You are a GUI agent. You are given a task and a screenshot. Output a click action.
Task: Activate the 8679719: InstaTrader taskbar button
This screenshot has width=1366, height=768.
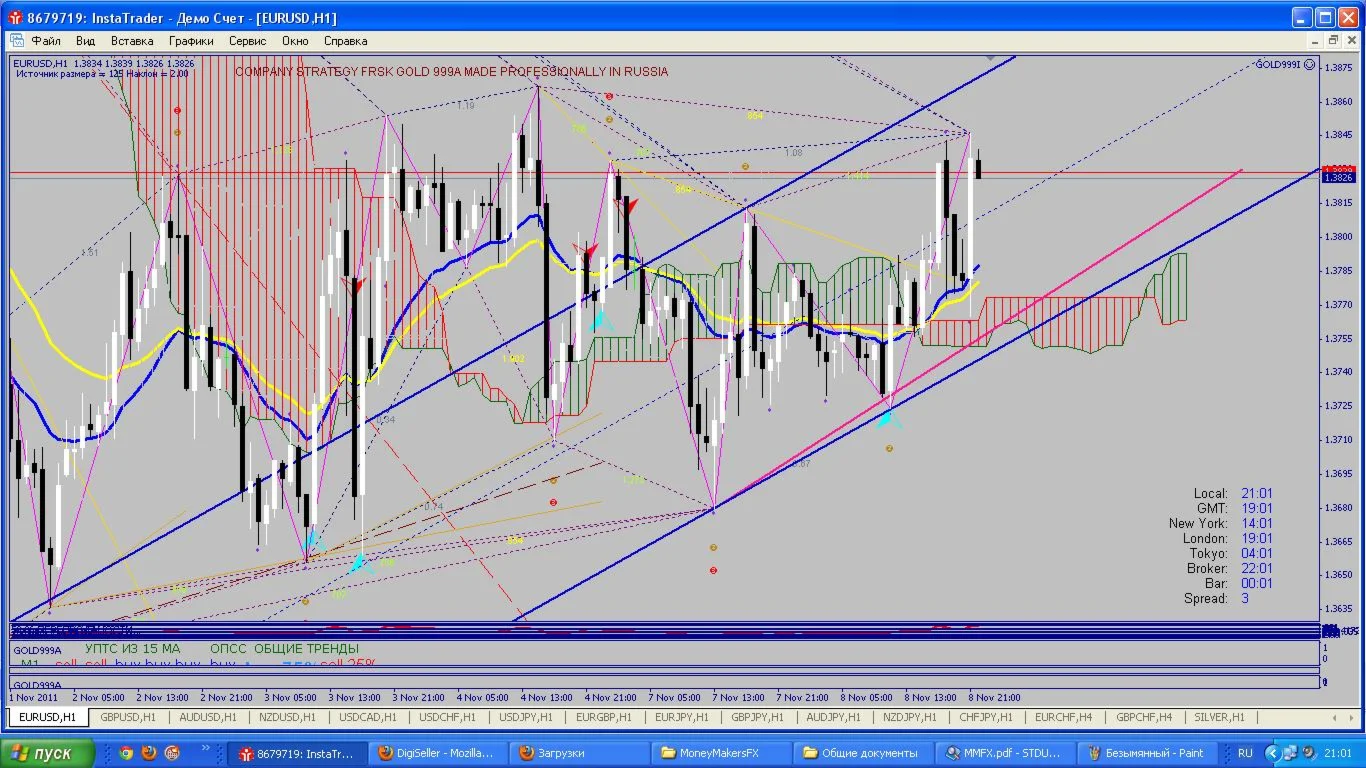(297, 753)
